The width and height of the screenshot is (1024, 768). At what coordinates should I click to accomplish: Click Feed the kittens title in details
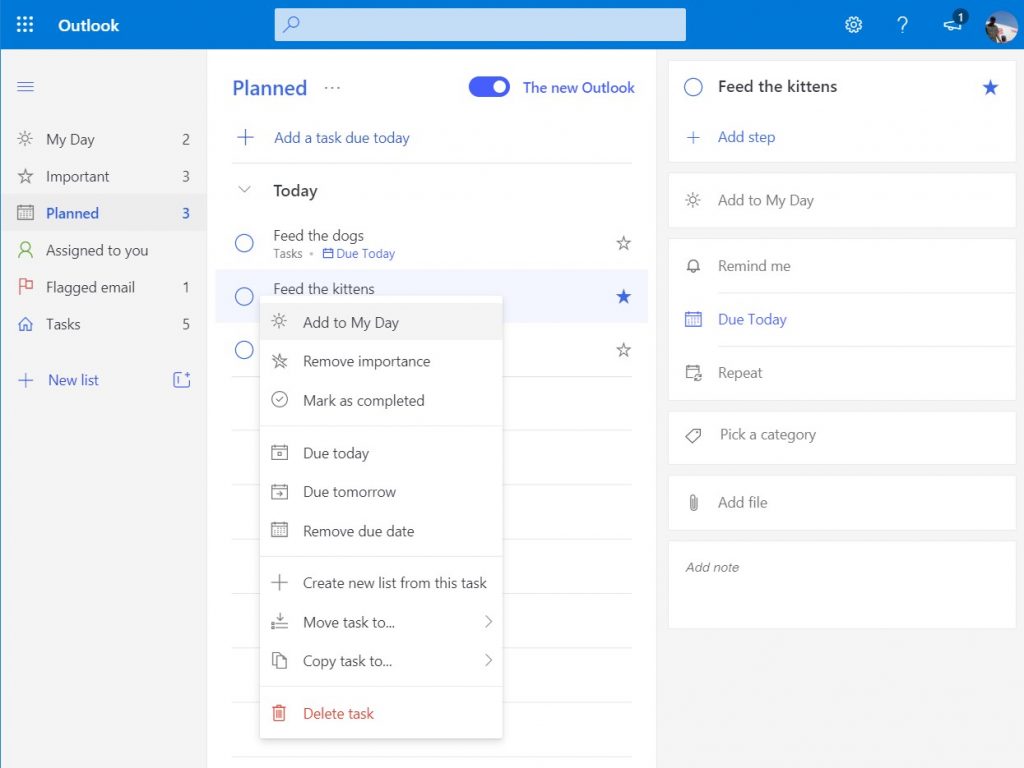click(x=777, y=87)
